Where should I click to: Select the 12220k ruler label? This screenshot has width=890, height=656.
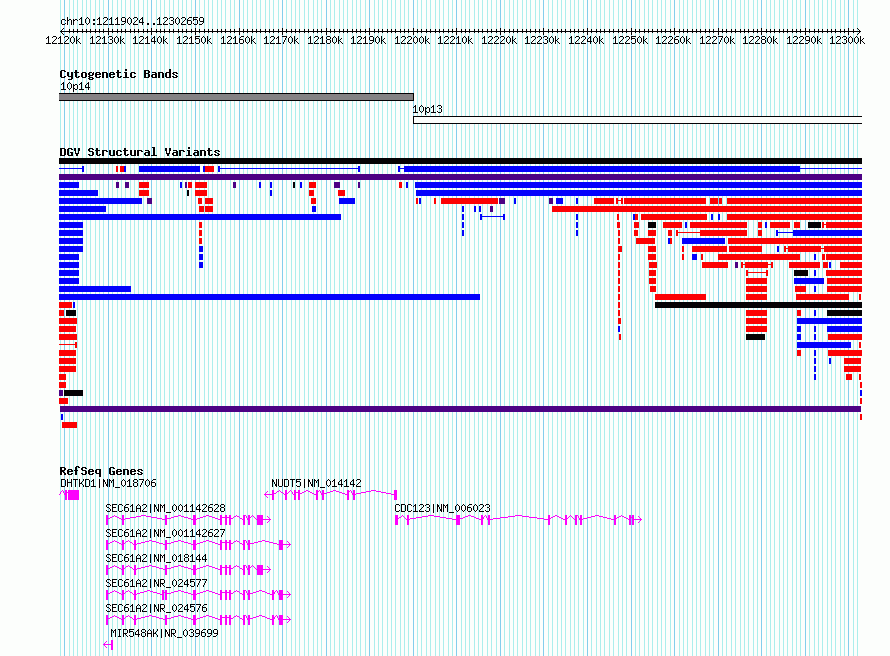tap(499, 40)
